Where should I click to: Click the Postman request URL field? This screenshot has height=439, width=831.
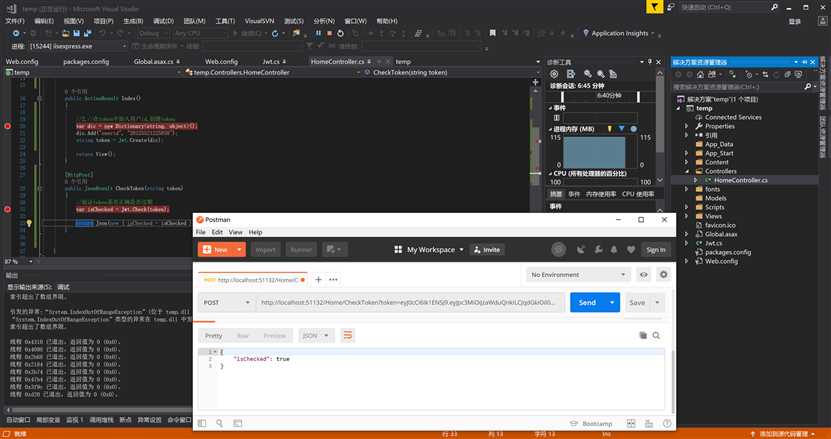pos(411,302)
